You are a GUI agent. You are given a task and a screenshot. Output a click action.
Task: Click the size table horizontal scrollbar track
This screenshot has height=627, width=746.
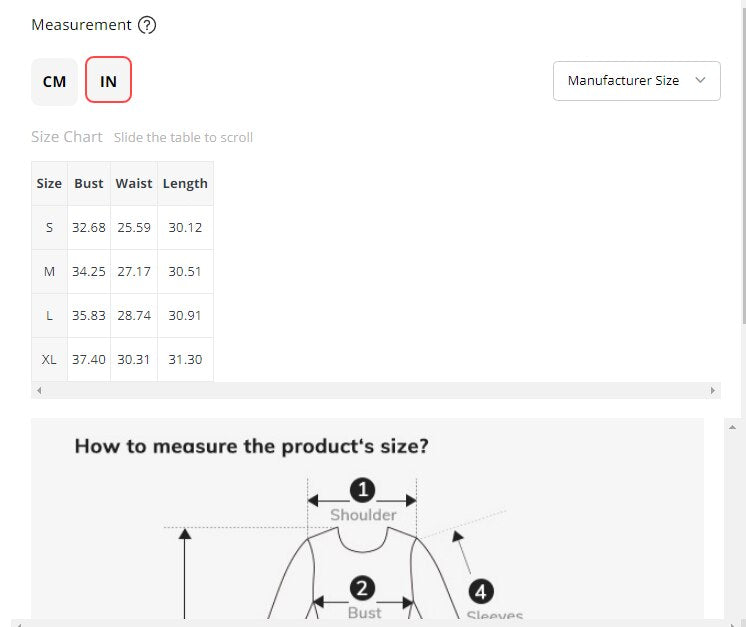[376, 391]
